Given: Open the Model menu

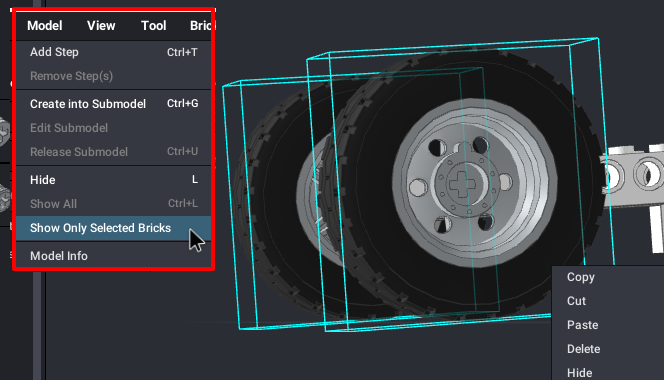Looking at the screenshot, I should 44,25.
